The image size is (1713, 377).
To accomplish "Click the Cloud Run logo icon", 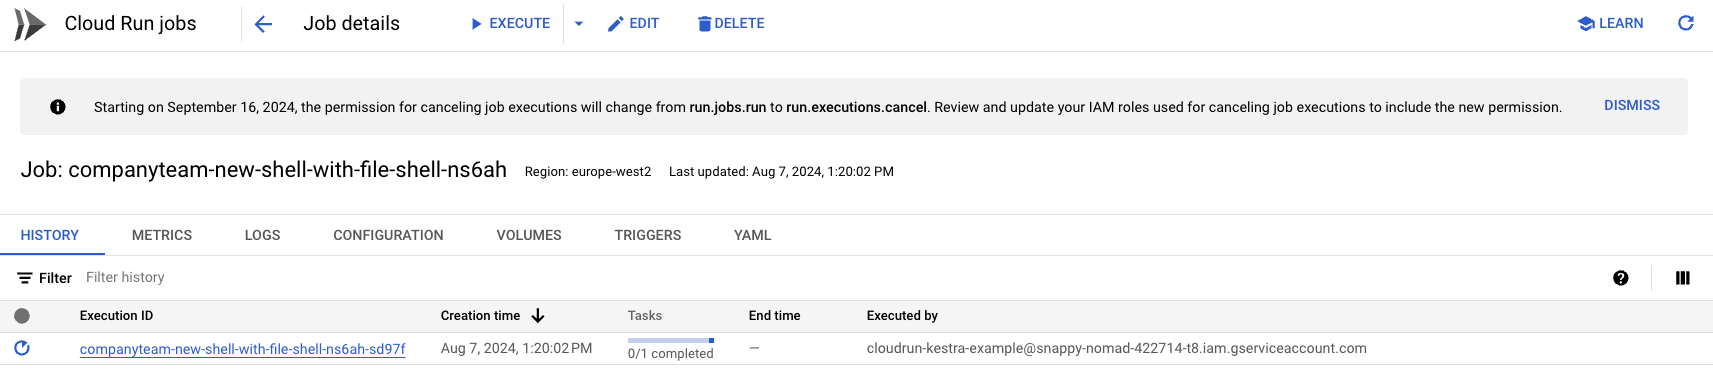I will click(30, 24).
